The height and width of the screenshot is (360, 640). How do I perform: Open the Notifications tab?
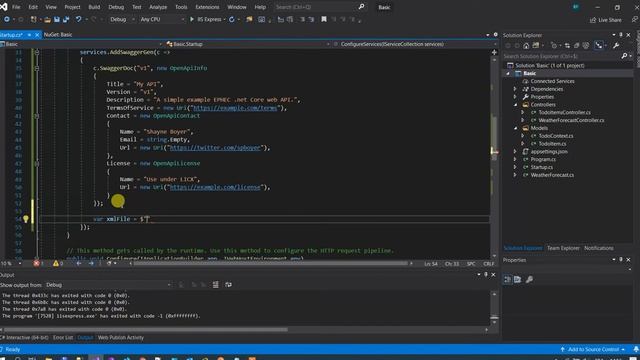coord(599,248)
